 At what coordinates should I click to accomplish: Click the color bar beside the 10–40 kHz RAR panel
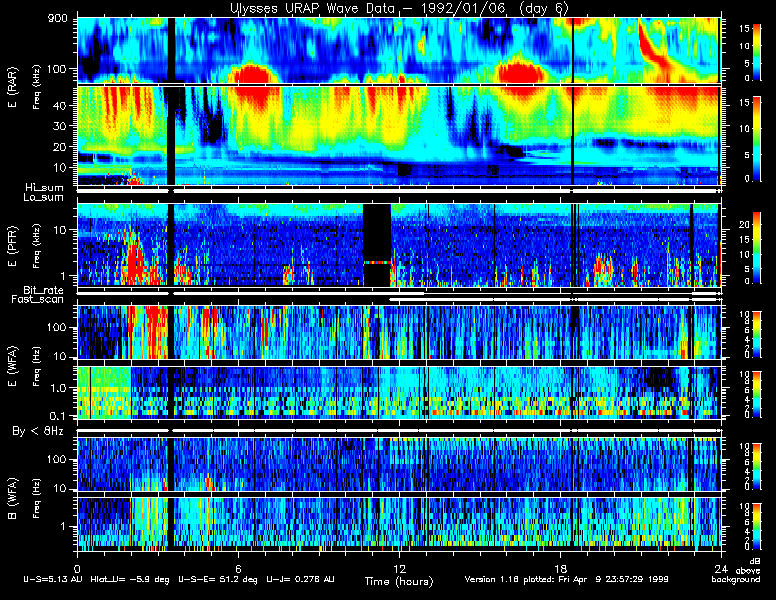tap(757, 139)
